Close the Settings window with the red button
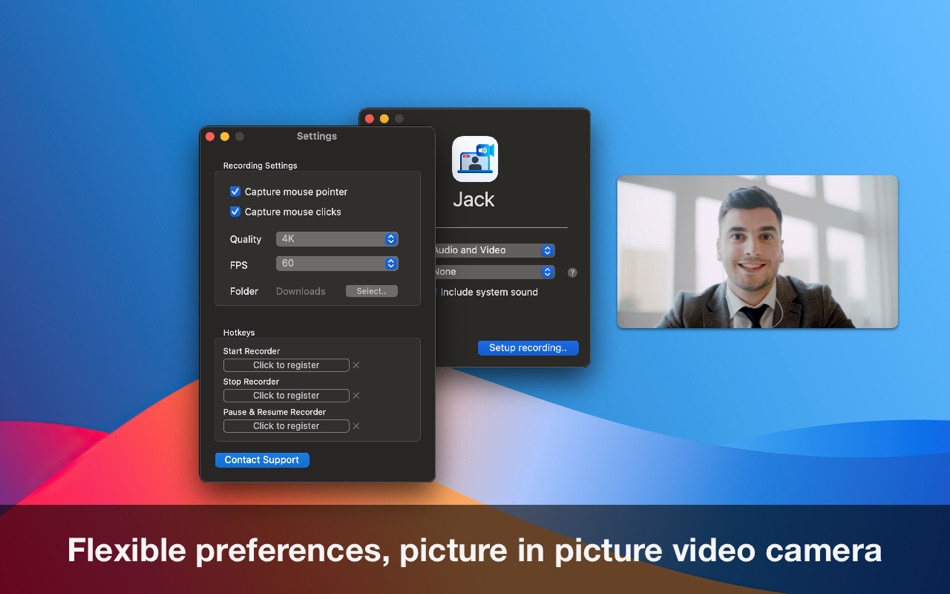 coord(210,136)
